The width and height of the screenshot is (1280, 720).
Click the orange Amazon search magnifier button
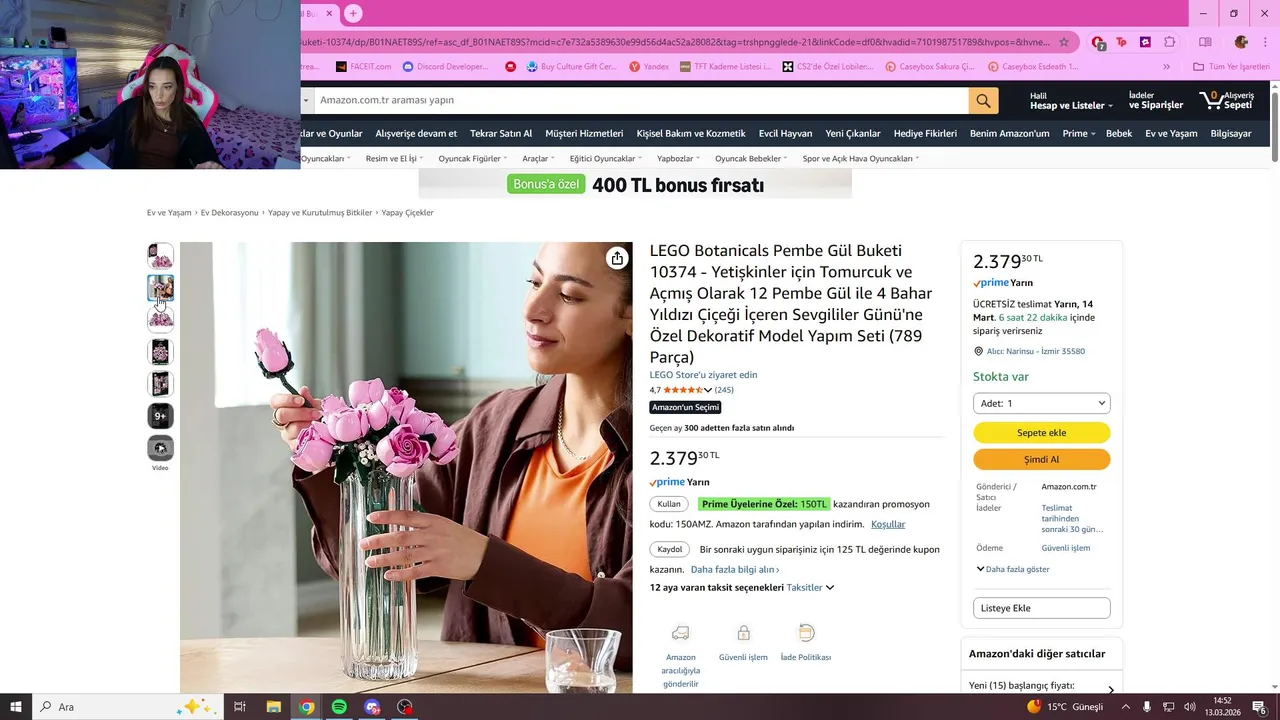coord(983,101)
